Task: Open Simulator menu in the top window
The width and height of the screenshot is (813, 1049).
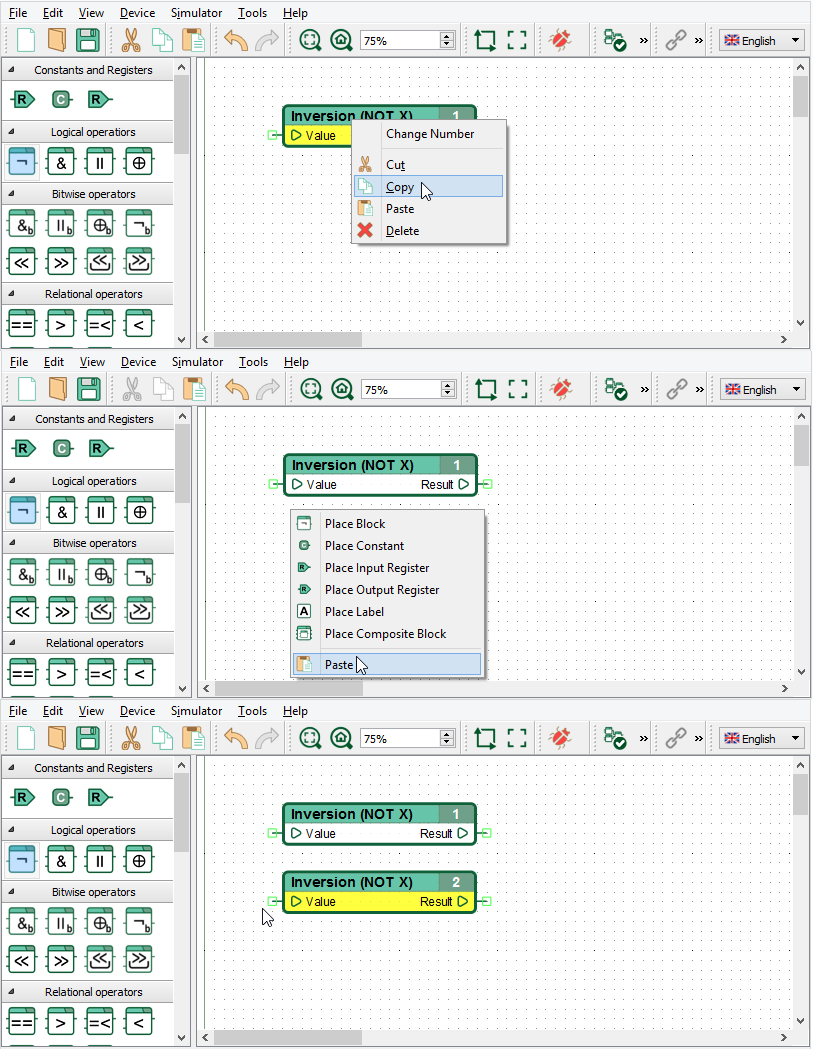Action: click(x=196, y=13)
